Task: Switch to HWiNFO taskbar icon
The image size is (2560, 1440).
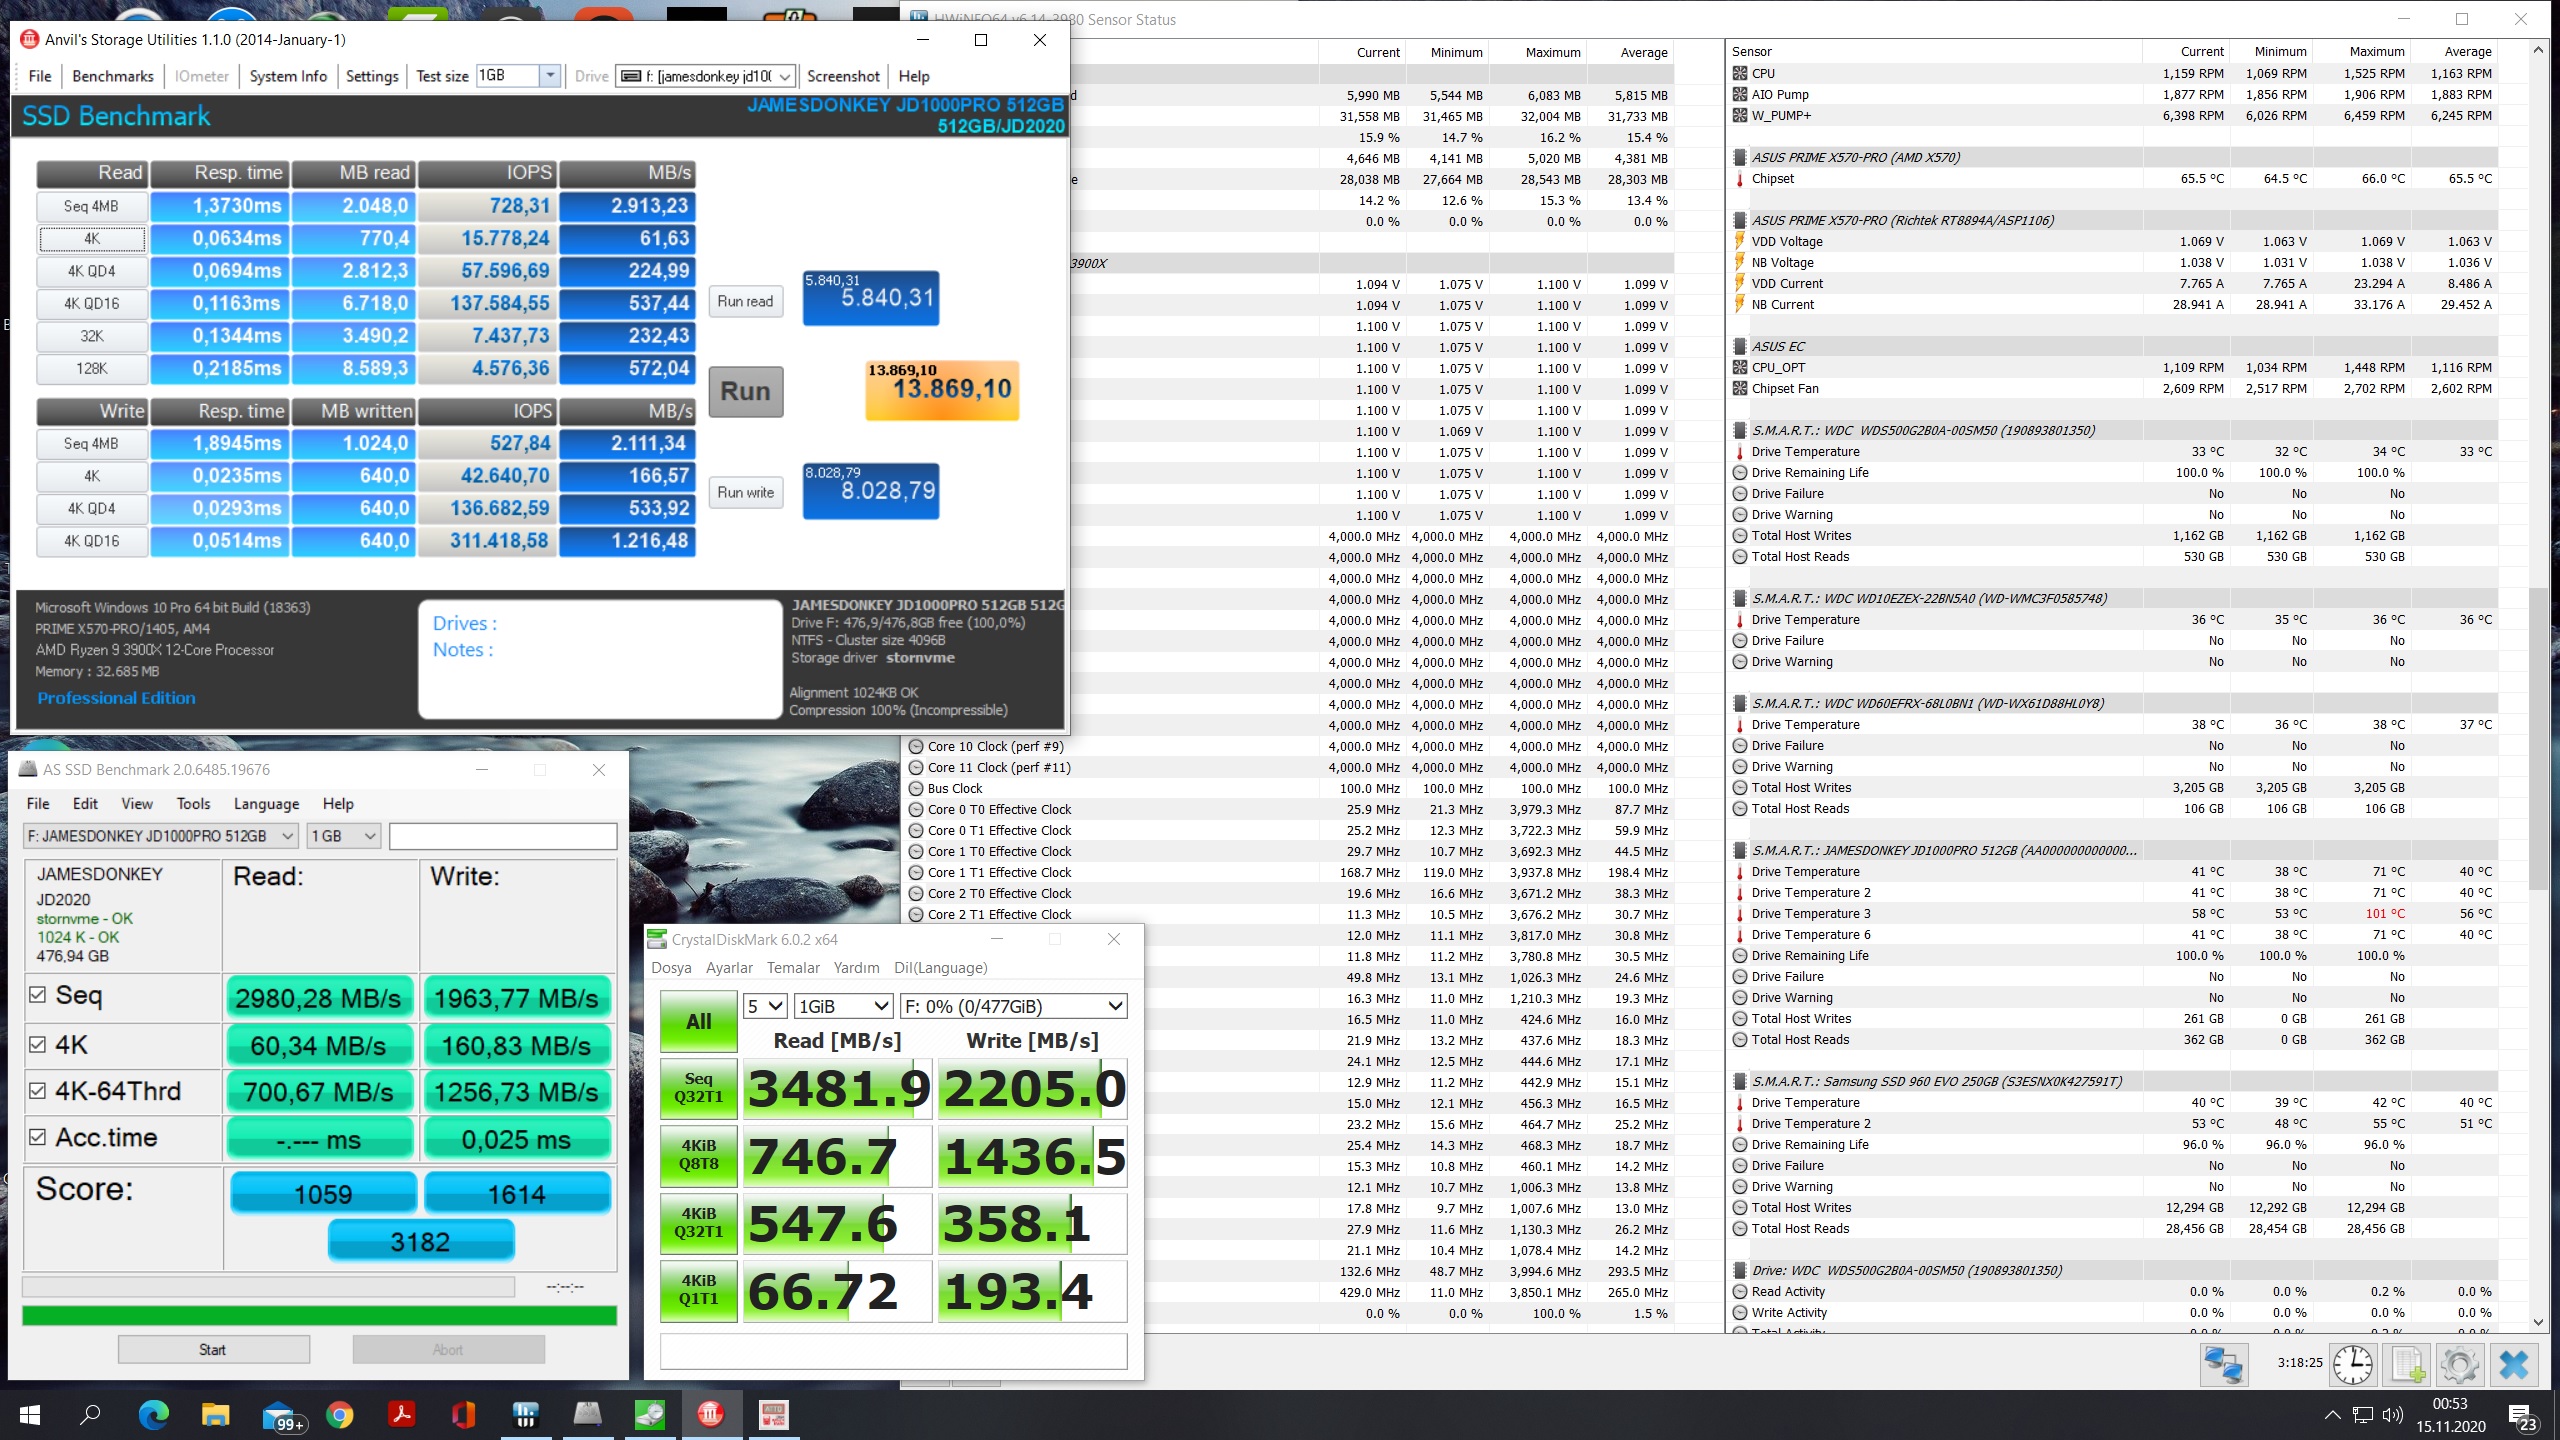Action: pyautogui.click(x=525, y=1415)
